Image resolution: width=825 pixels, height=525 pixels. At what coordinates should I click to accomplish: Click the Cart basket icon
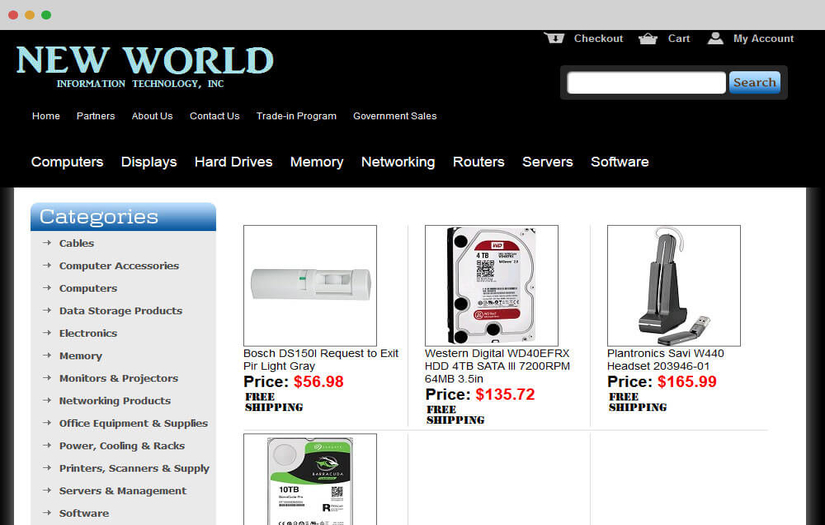click(648, 39)
